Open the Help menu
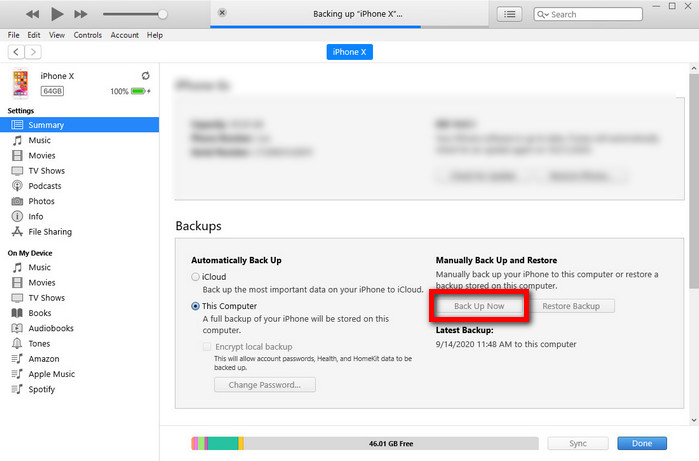Viewport: 699px width, 461px height. 155,35
